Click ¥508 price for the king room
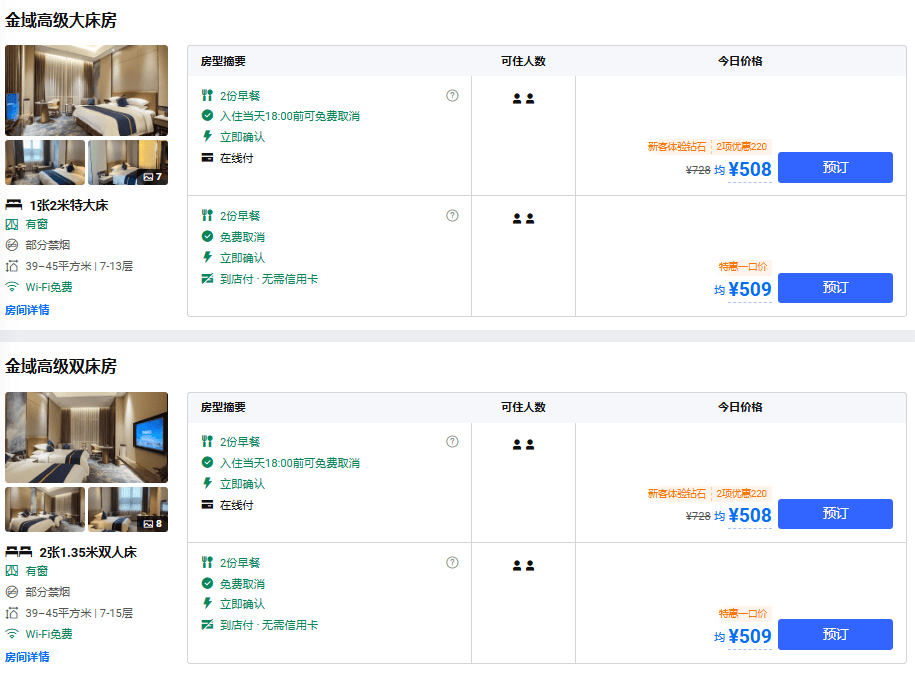 click(750, 169)
